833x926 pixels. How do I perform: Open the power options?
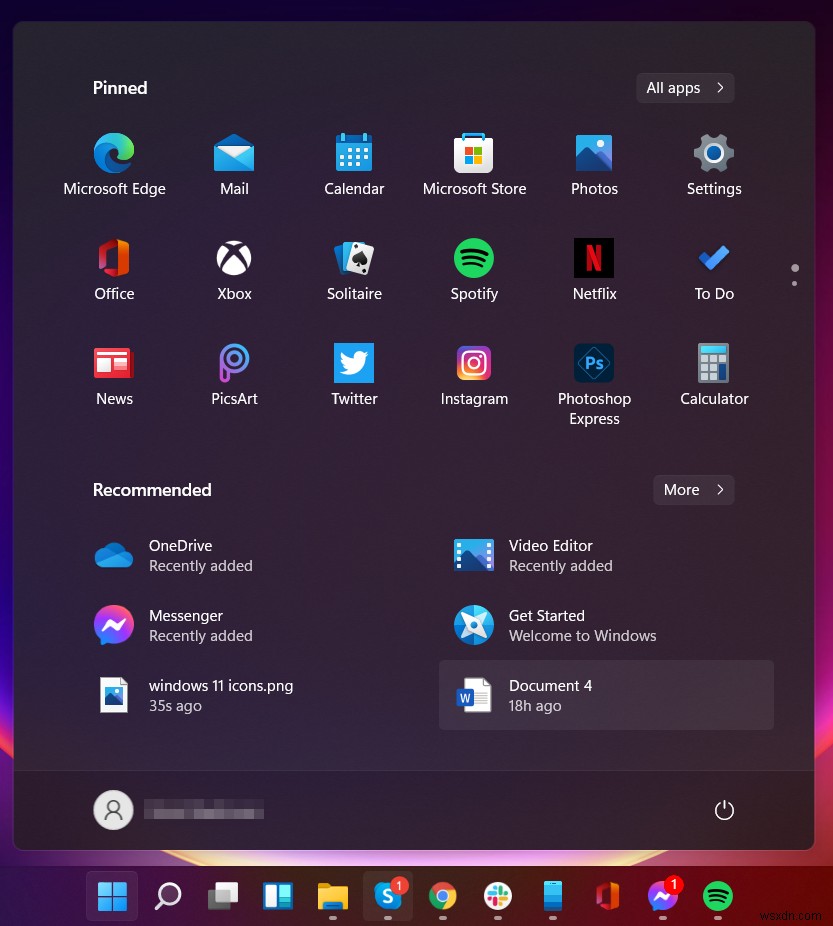point(724,810)
